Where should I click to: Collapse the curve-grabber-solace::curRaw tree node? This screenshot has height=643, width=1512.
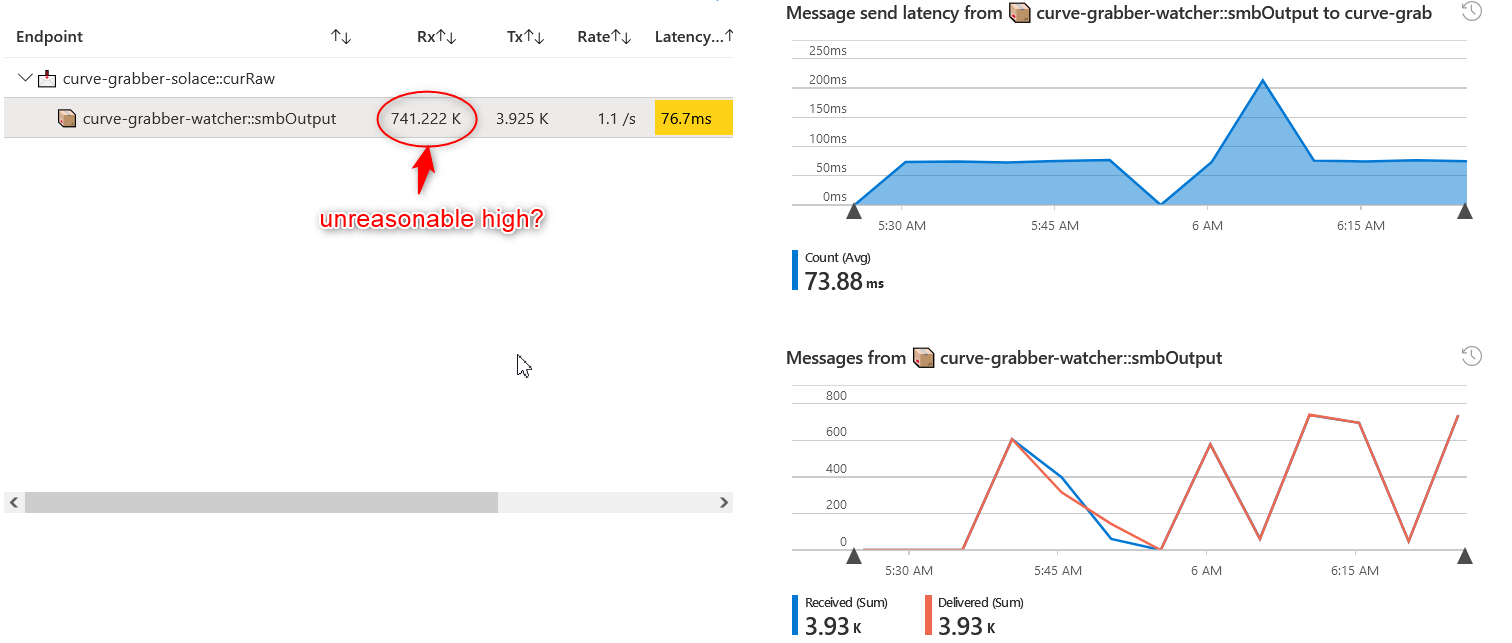click(25, 78)
